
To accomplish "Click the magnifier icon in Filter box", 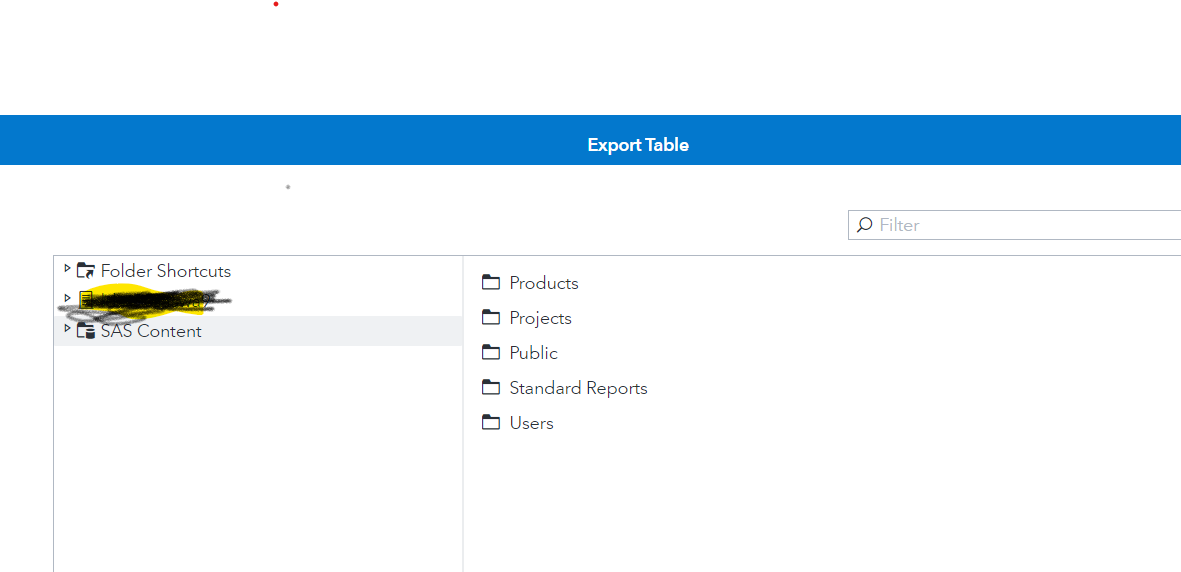I will pyautogui.click(x=865, y=225).
